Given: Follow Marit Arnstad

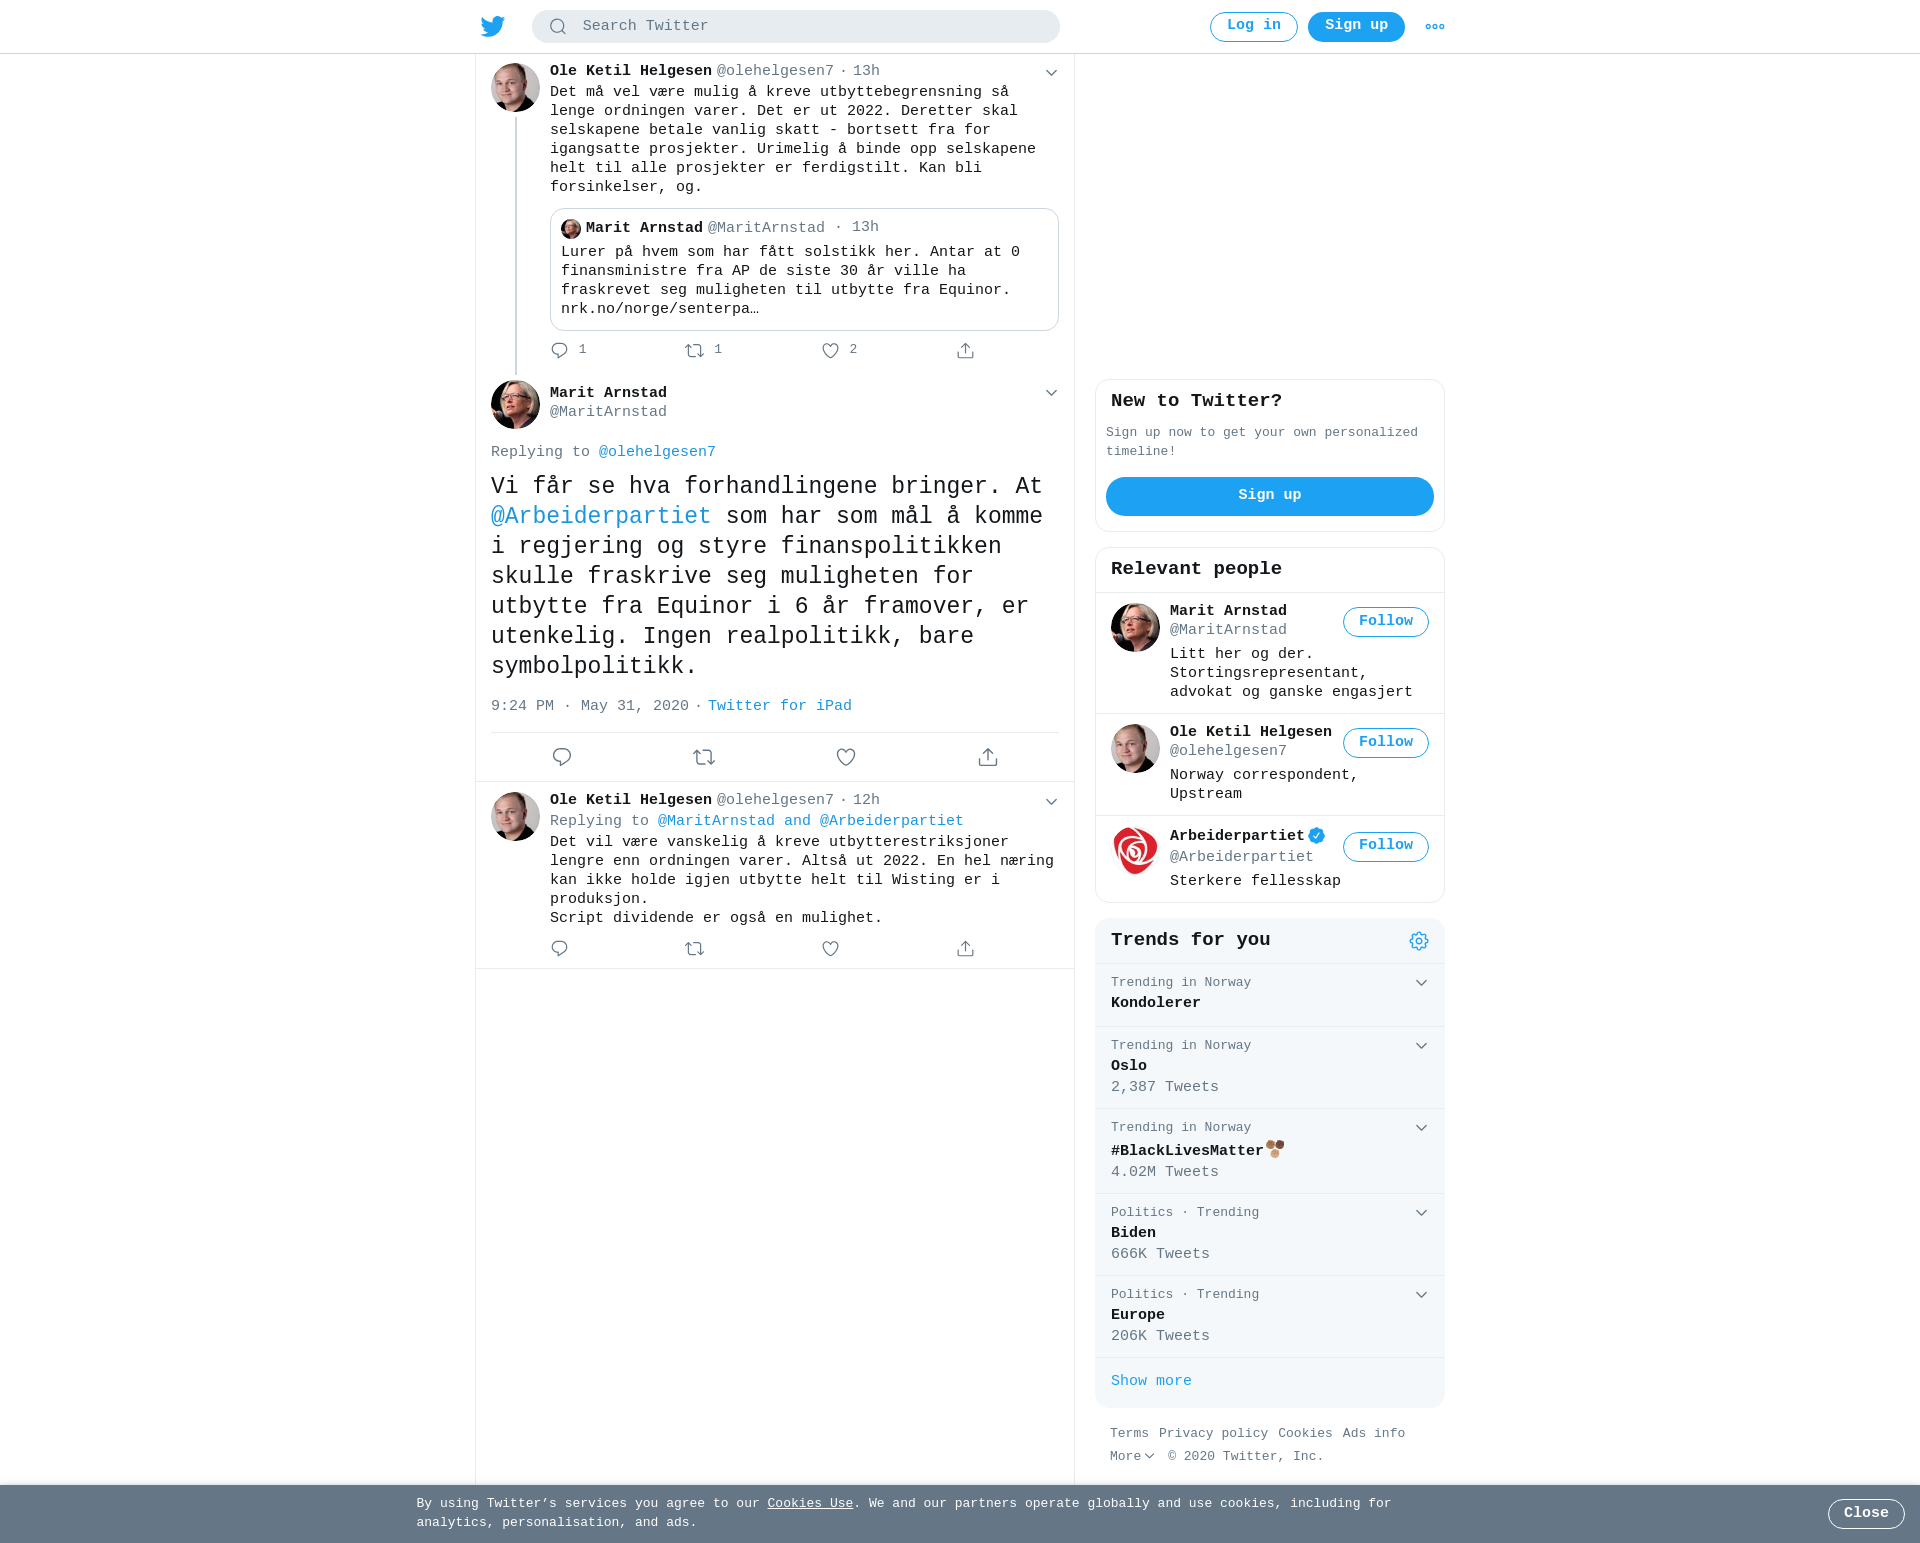Looking at the screenshot, I should 1386,622.
